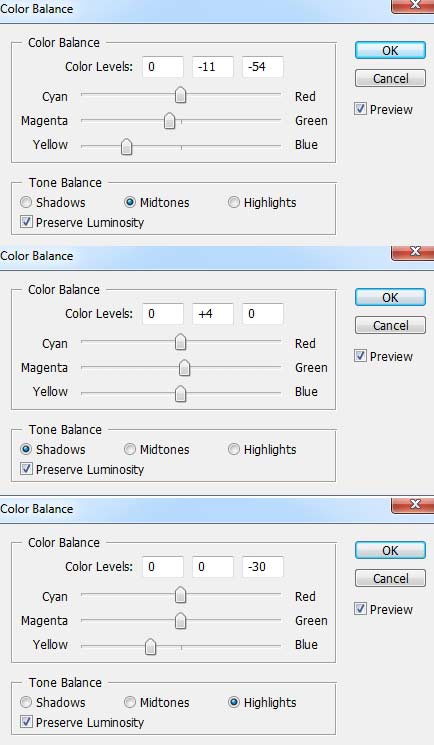Image resolution: width=434 pixels, height=745 pixels.
Task: Click the Magenta-Green slider handle in middle dialog
Action: click(184, 368)
